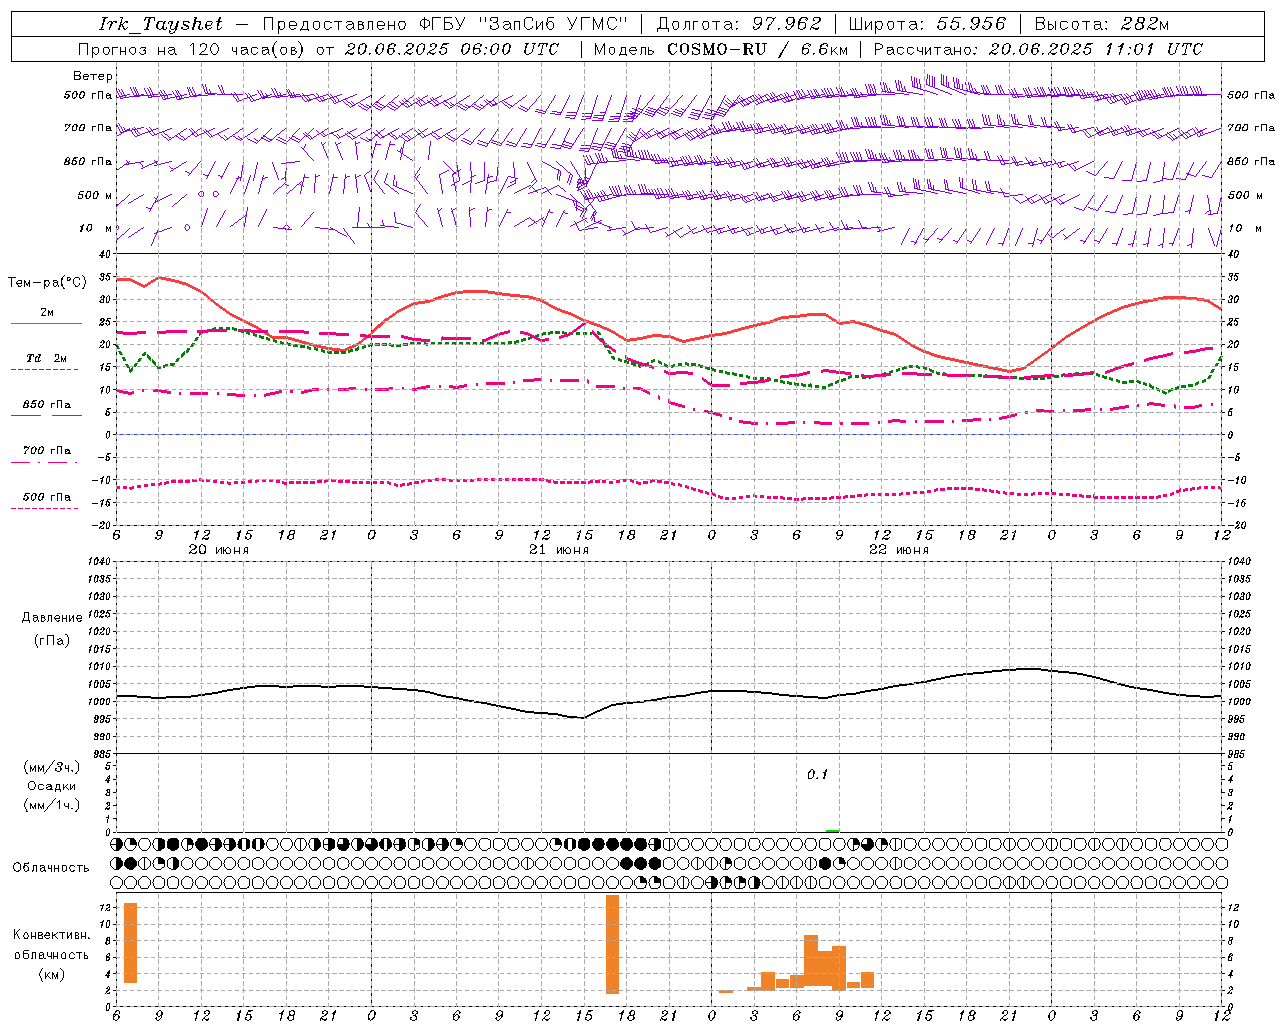Click the "Тем-ра(°C)" axis title

tap(47, 283)
